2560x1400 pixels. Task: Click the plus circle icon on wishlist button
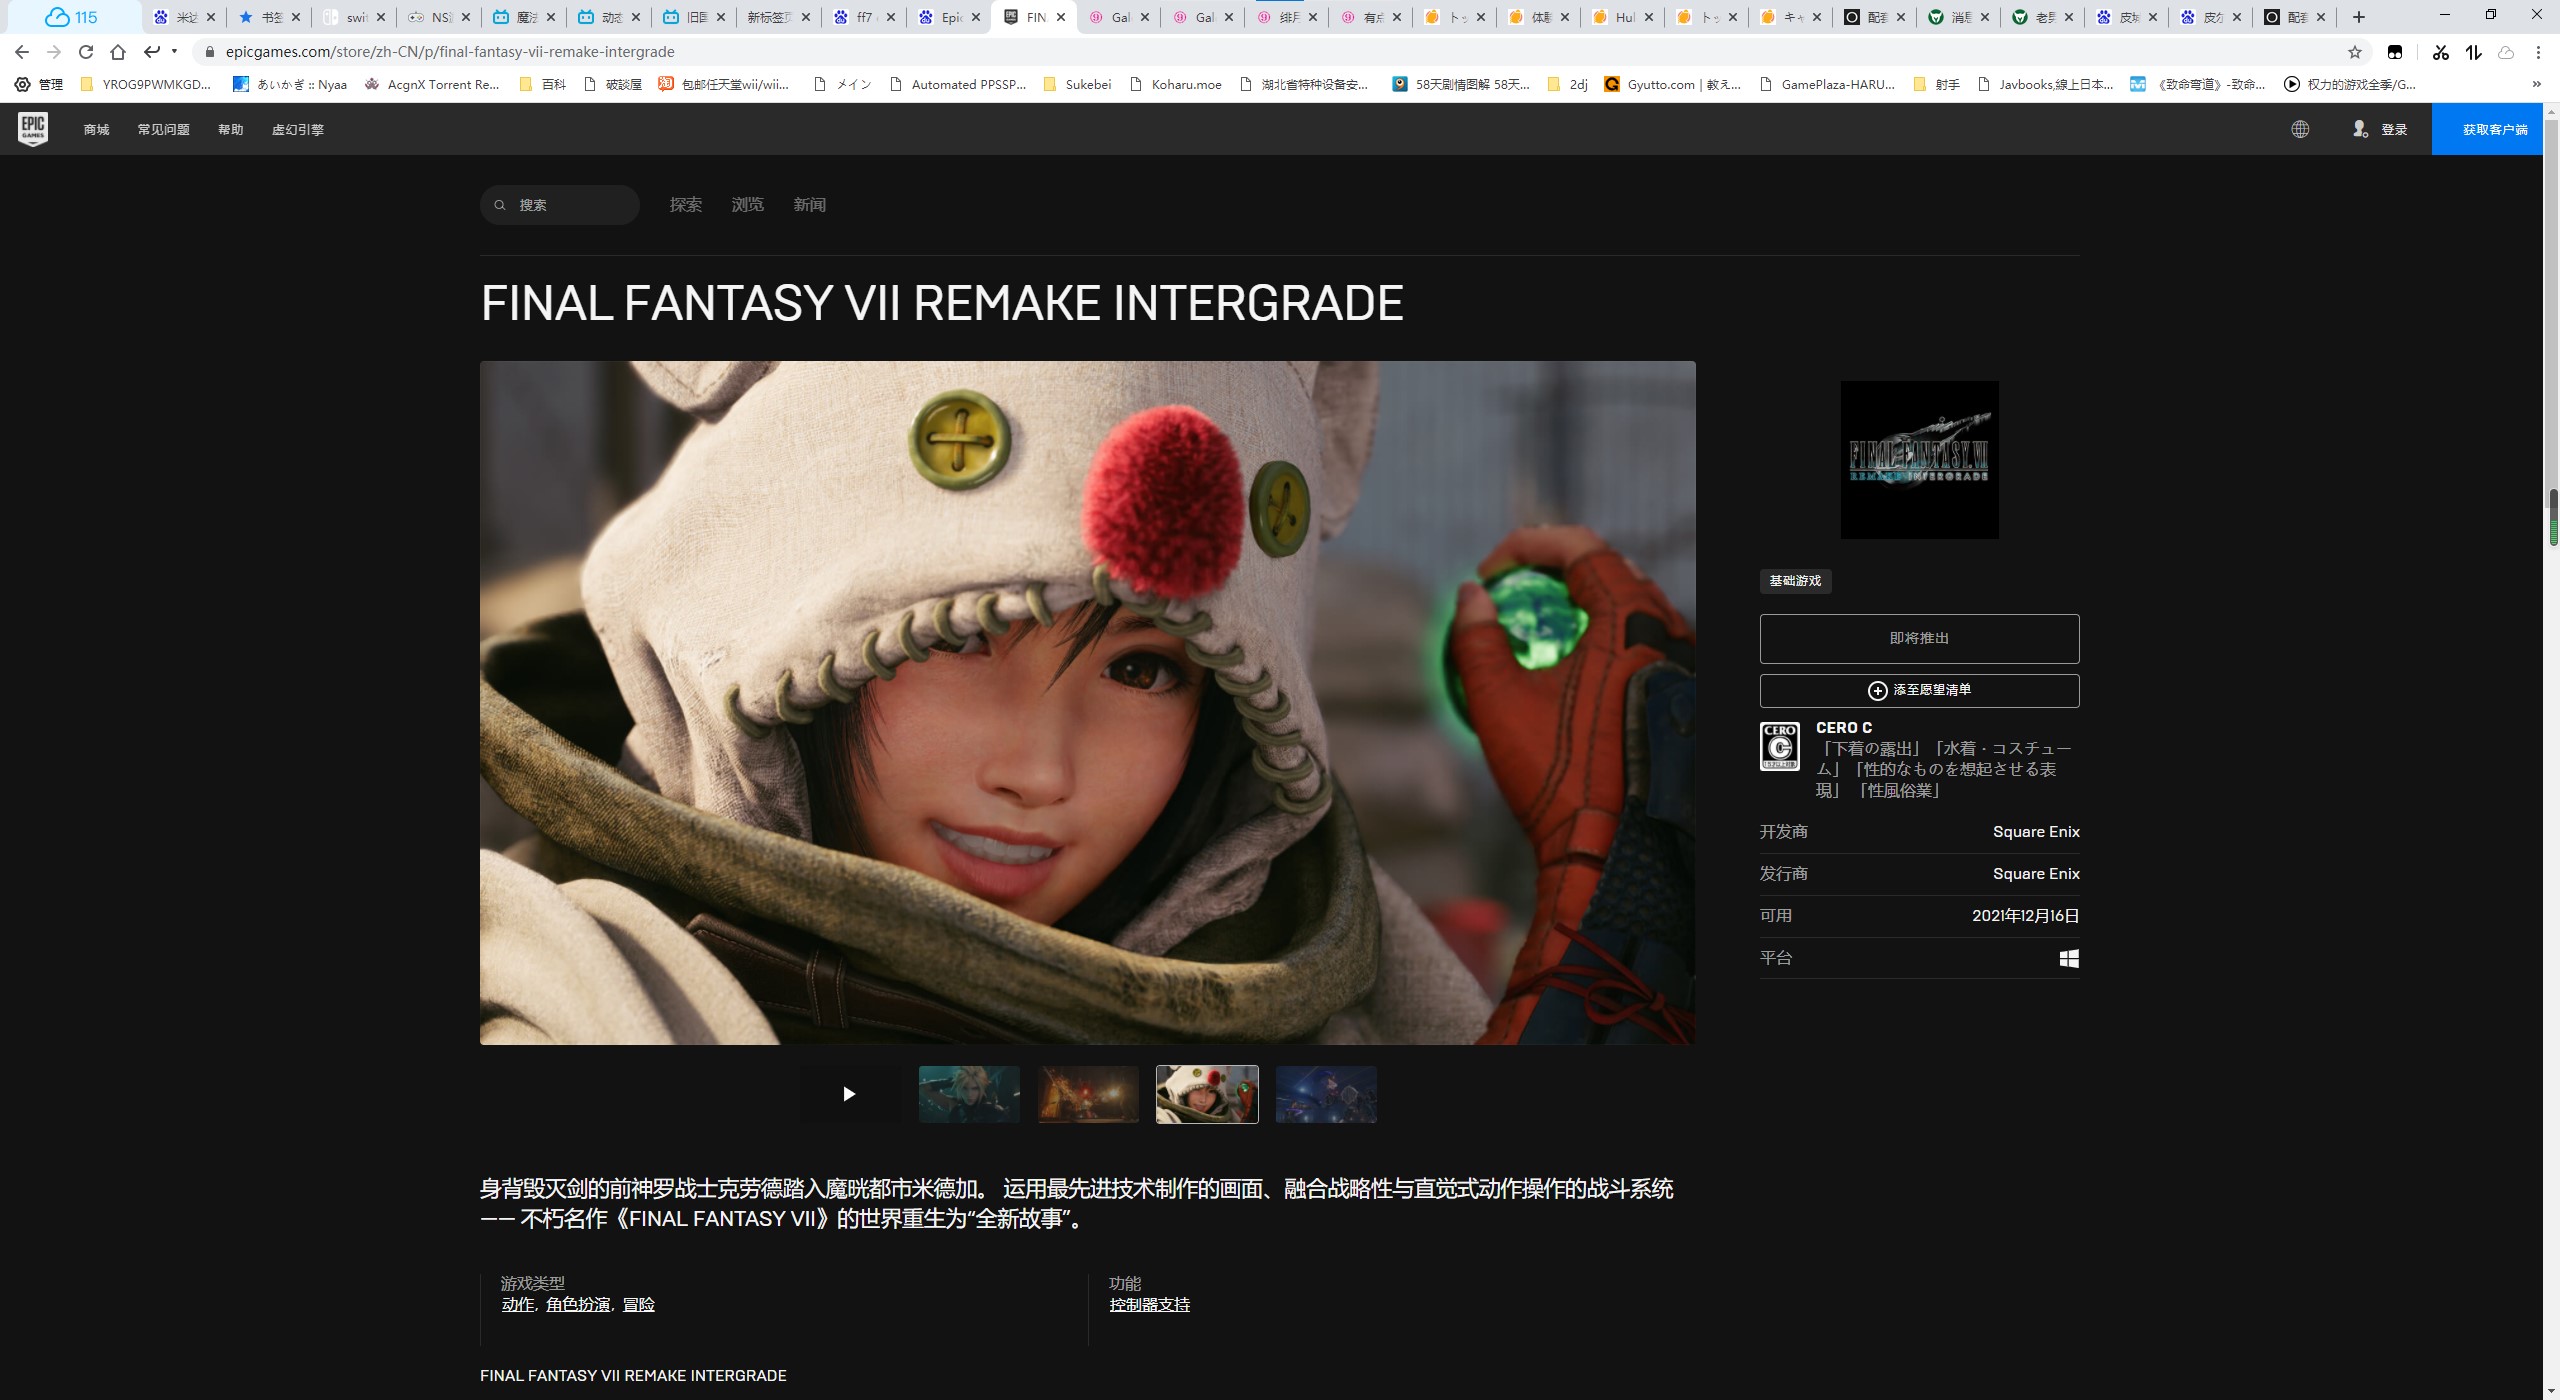pyautogui.click(x=1877, y=691)
